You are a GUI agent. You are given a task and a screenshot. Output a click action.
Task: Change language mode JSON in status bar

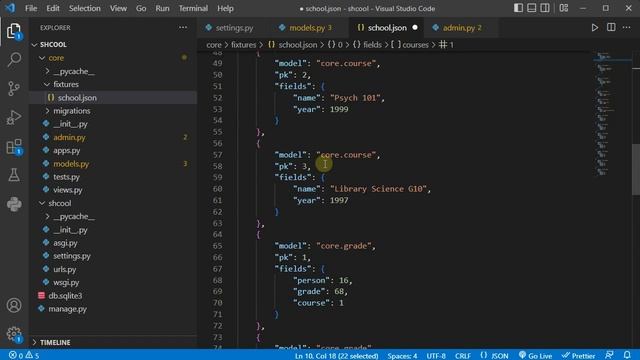494,356
